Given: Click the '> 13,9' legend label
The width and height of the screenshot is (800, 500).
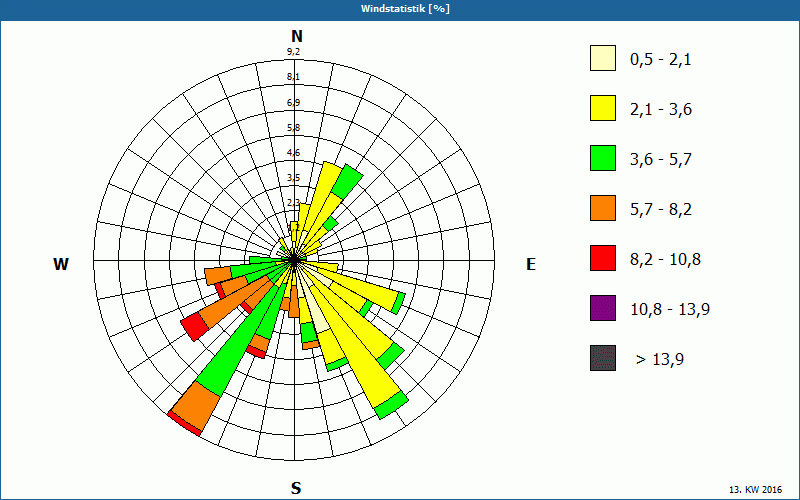Looking at the screenshot, I should click(660, 360).
